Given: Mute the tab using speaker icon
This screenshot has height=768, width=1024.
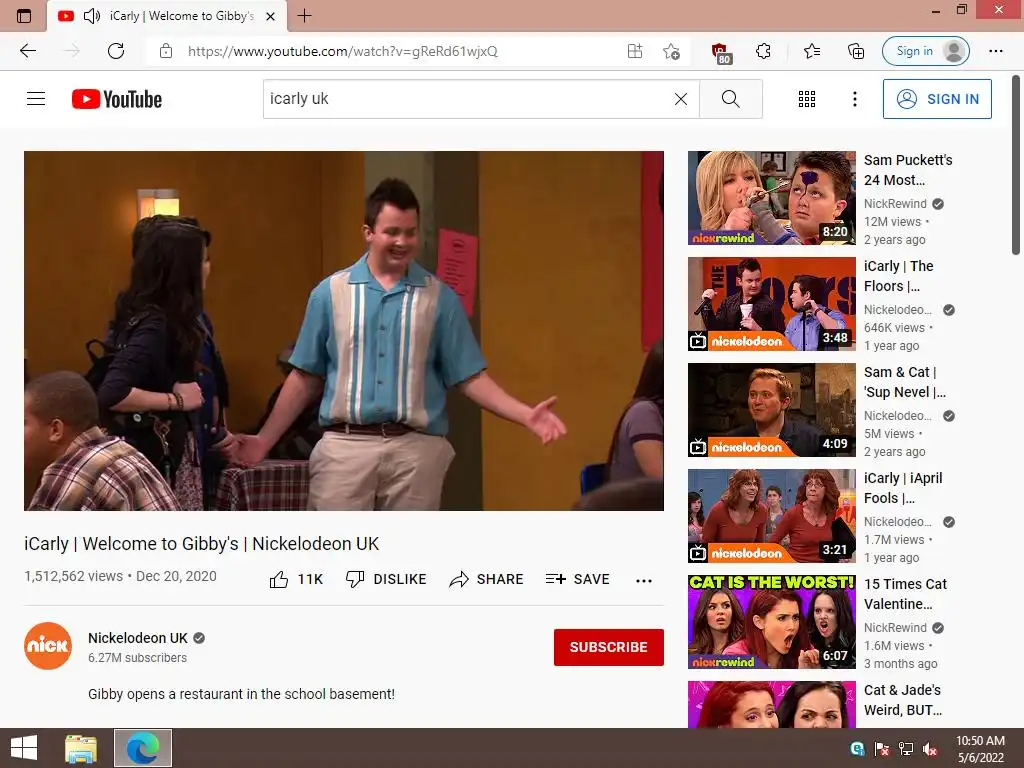Looking at the screenshot, I should click(x=91, y=16).
